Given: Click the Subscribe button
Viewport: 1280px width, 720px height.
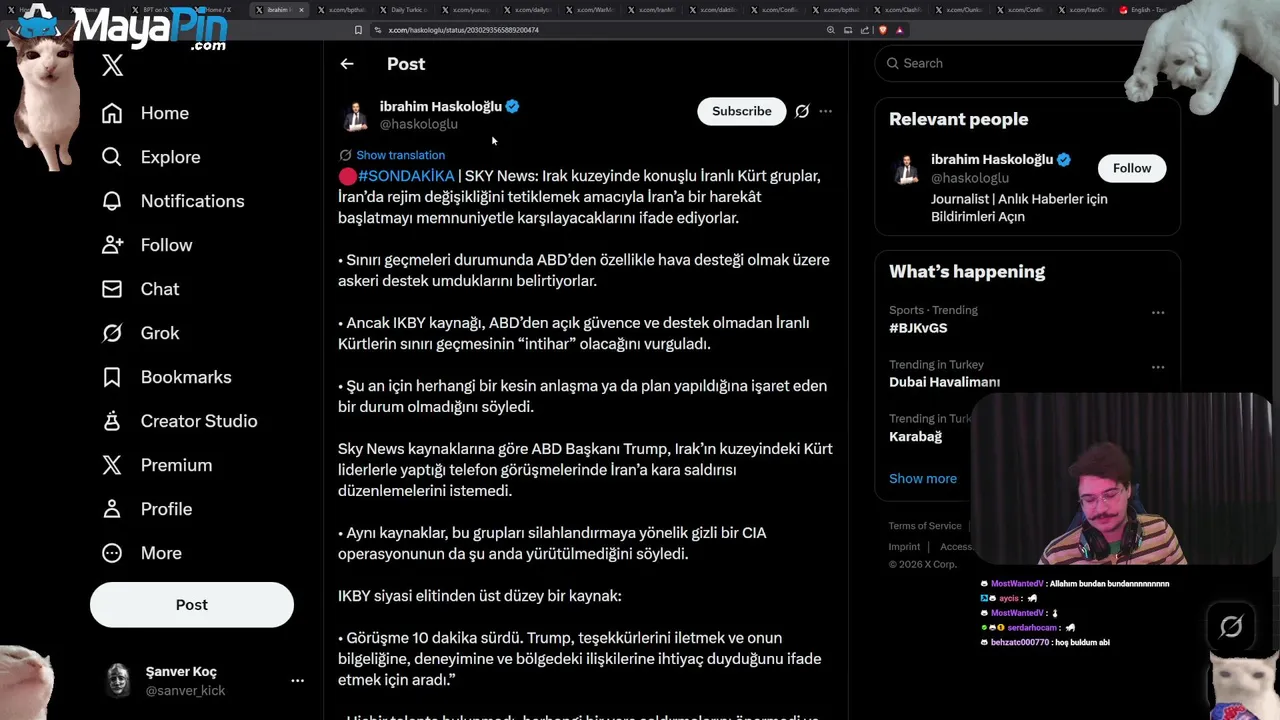Looking at the screenshot, I should (x=742, y=111).
